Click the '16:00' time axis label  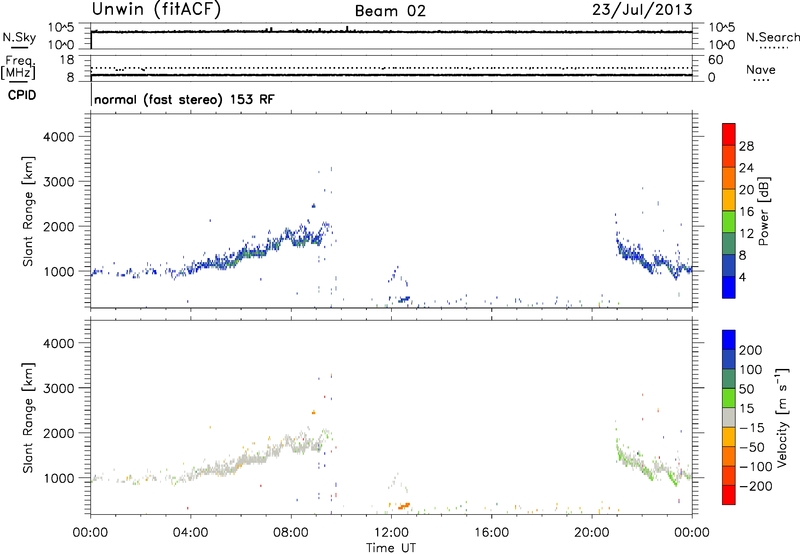(x=491, y=533)
